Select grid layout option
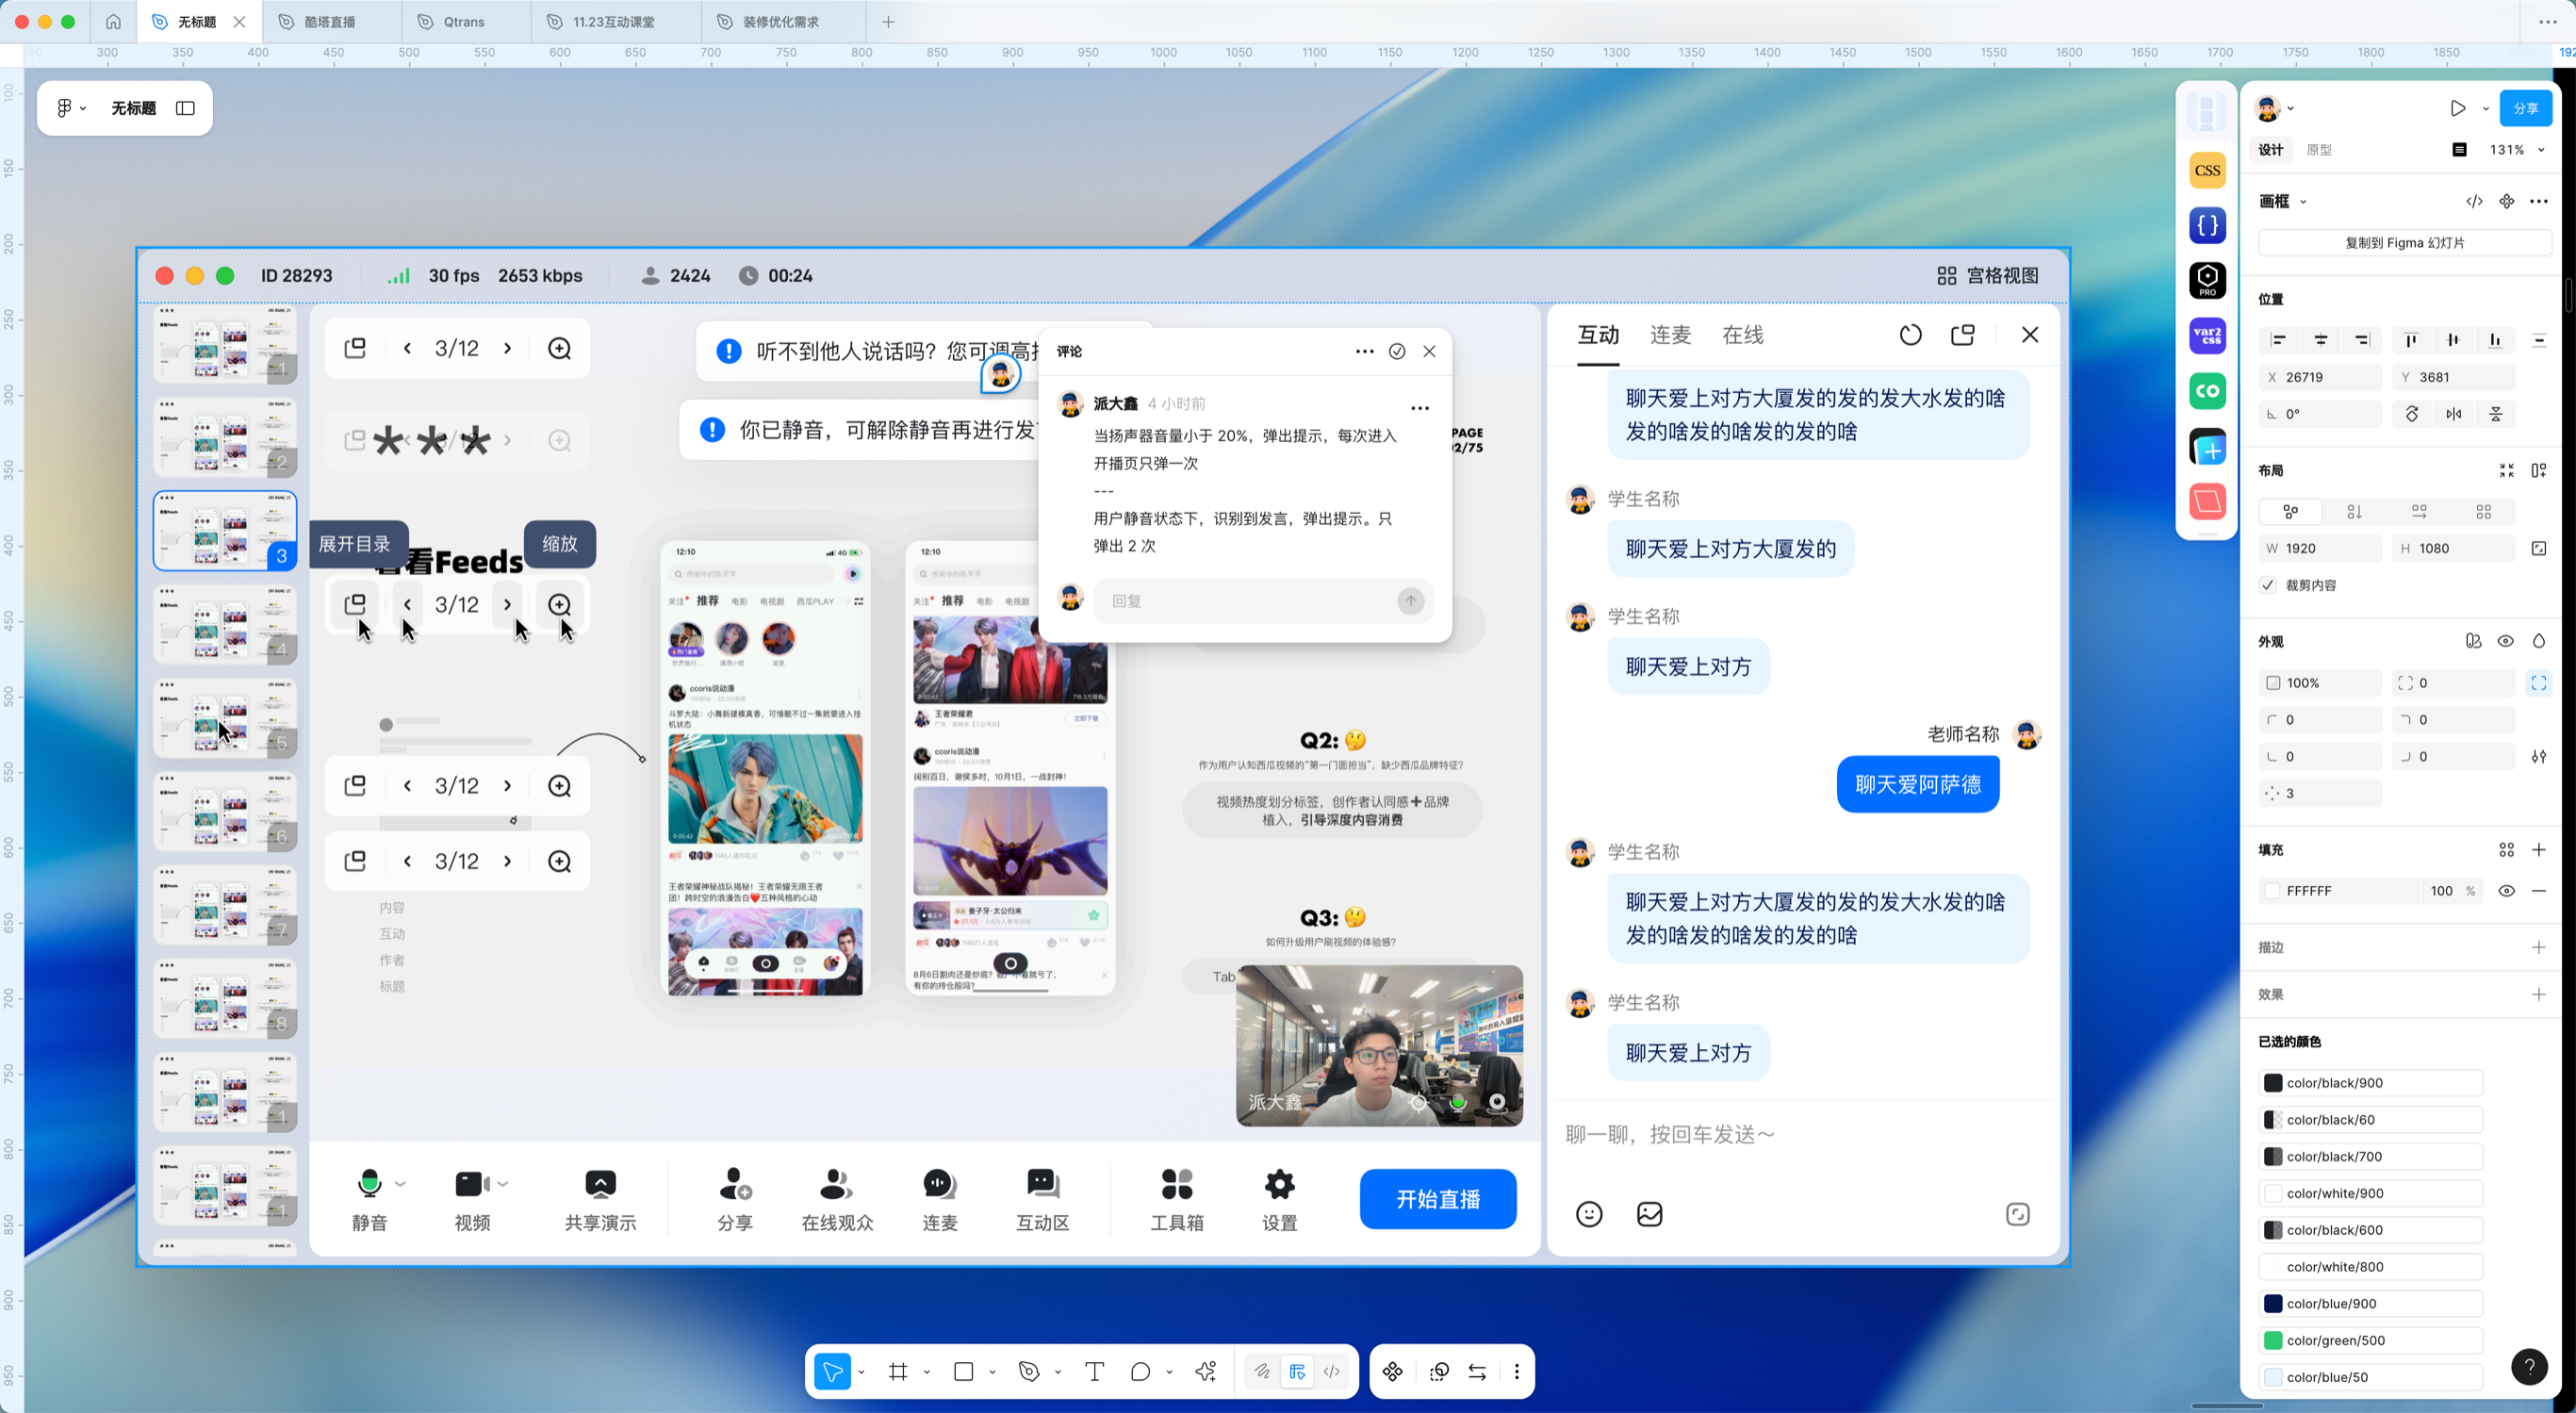Screen dimensions: 2576x1413 (2484, 511)
